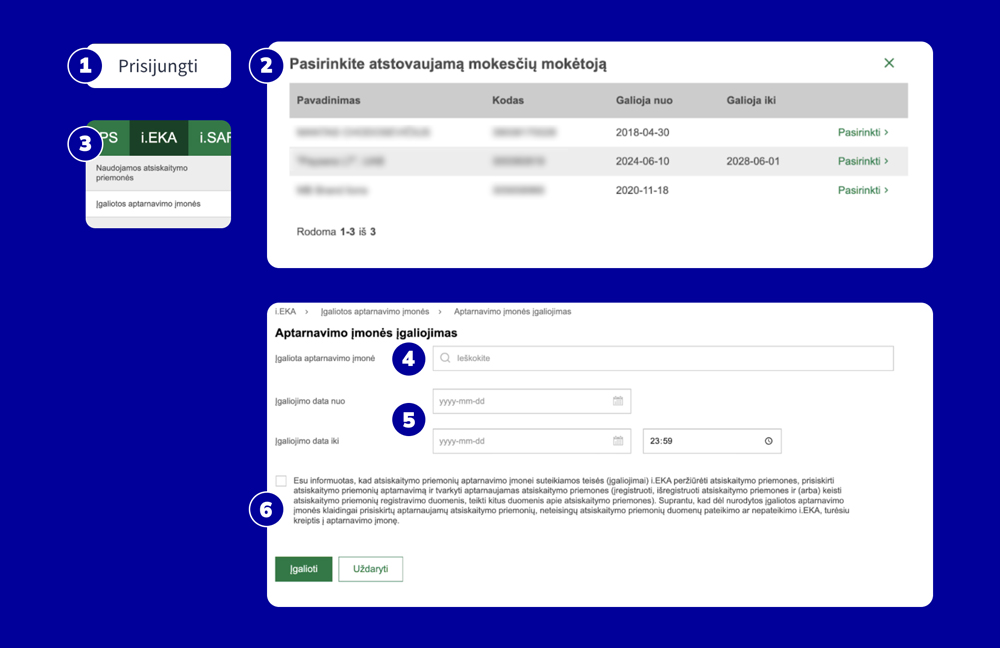Check the information agreement checkbox
Viewport: 1000px width, 648px height.
click(x=281, y=481)
